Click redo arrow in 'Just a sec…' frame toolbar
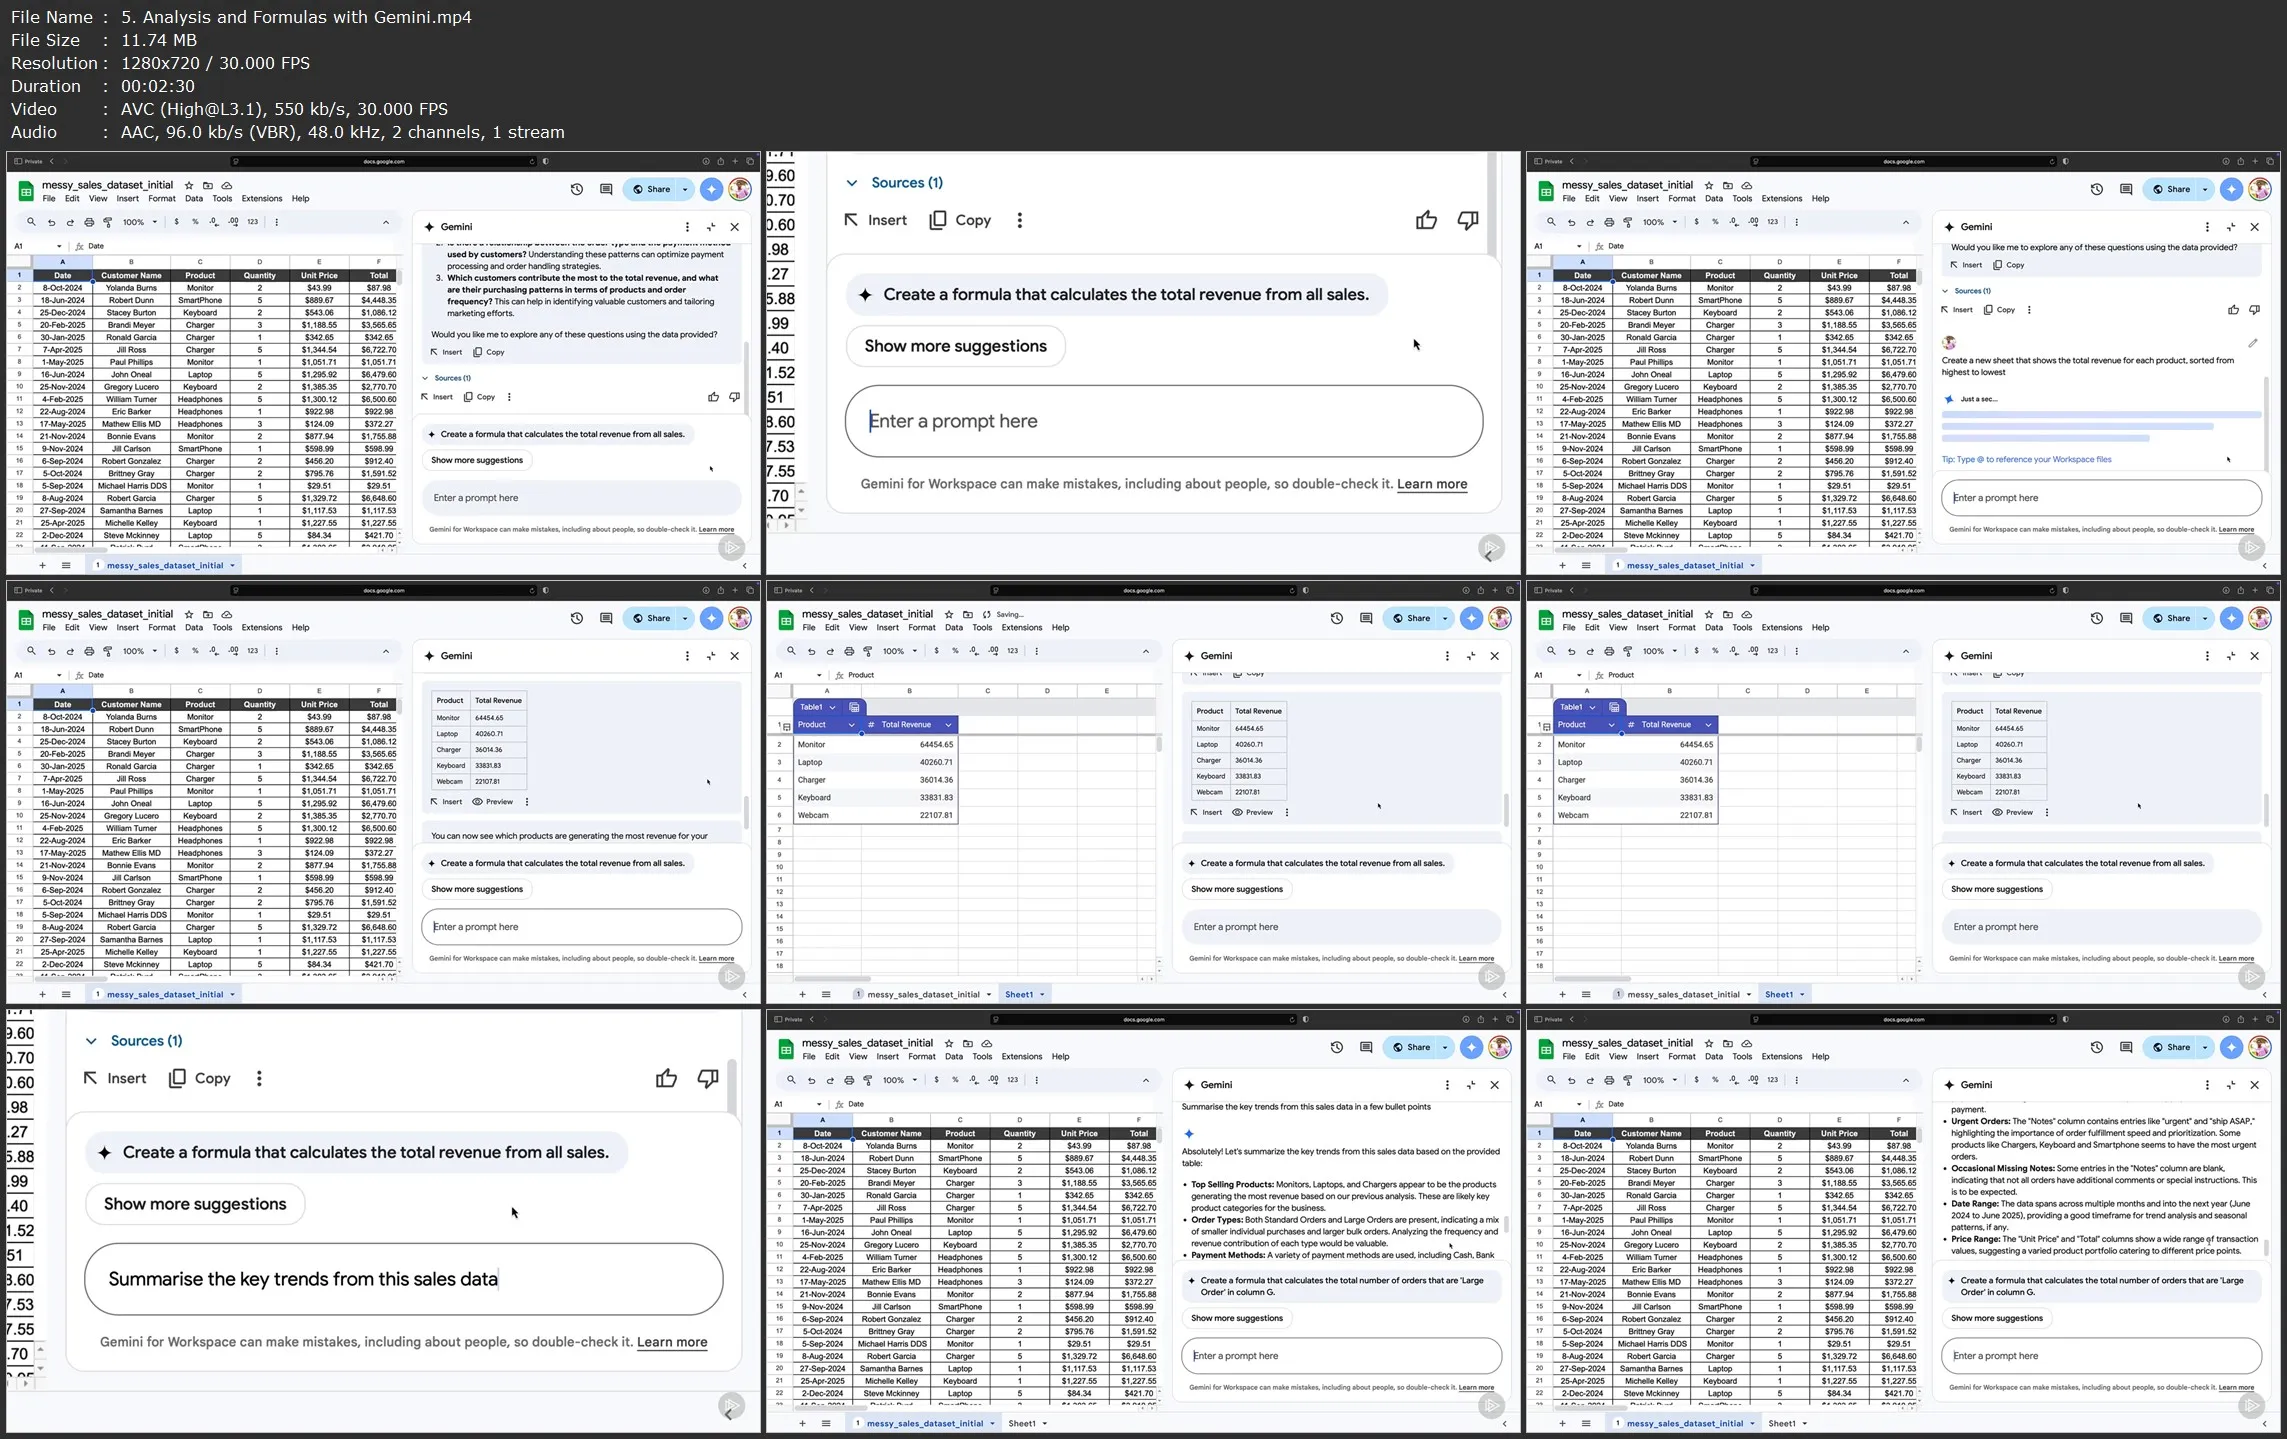 coord(1590,222)
